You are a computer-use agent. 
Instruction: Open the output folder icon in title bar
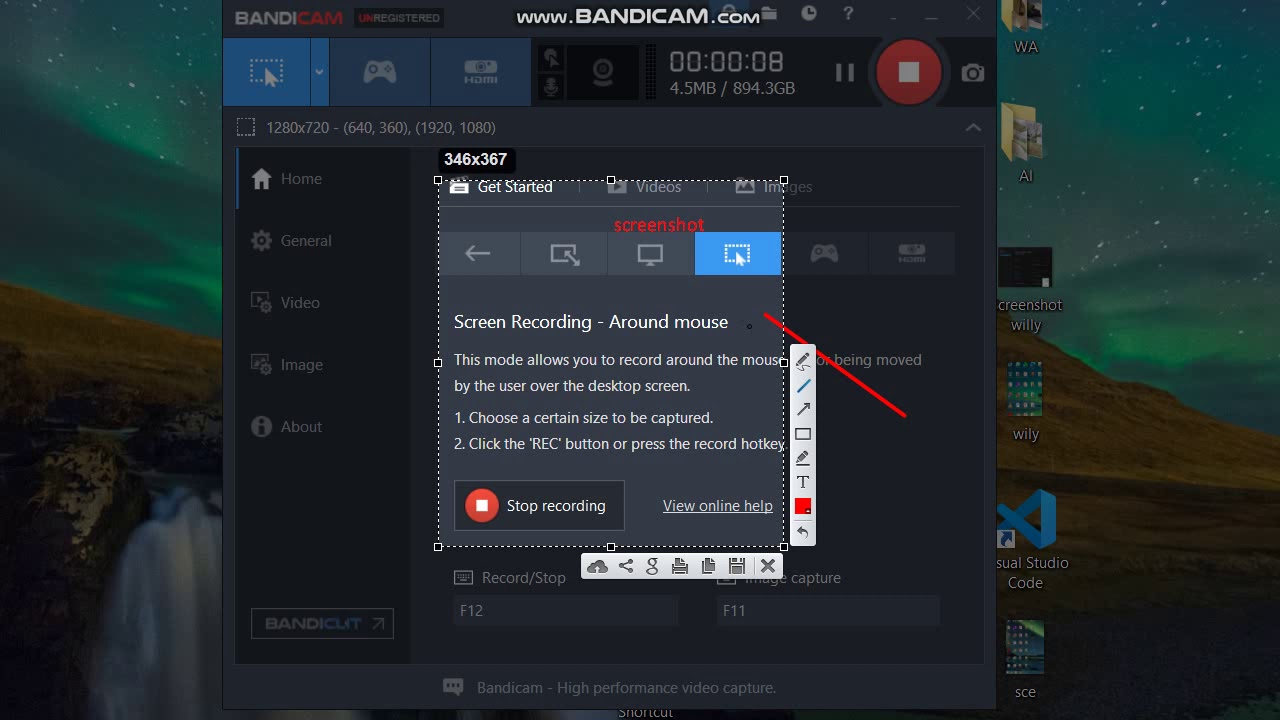coord(769,14)
